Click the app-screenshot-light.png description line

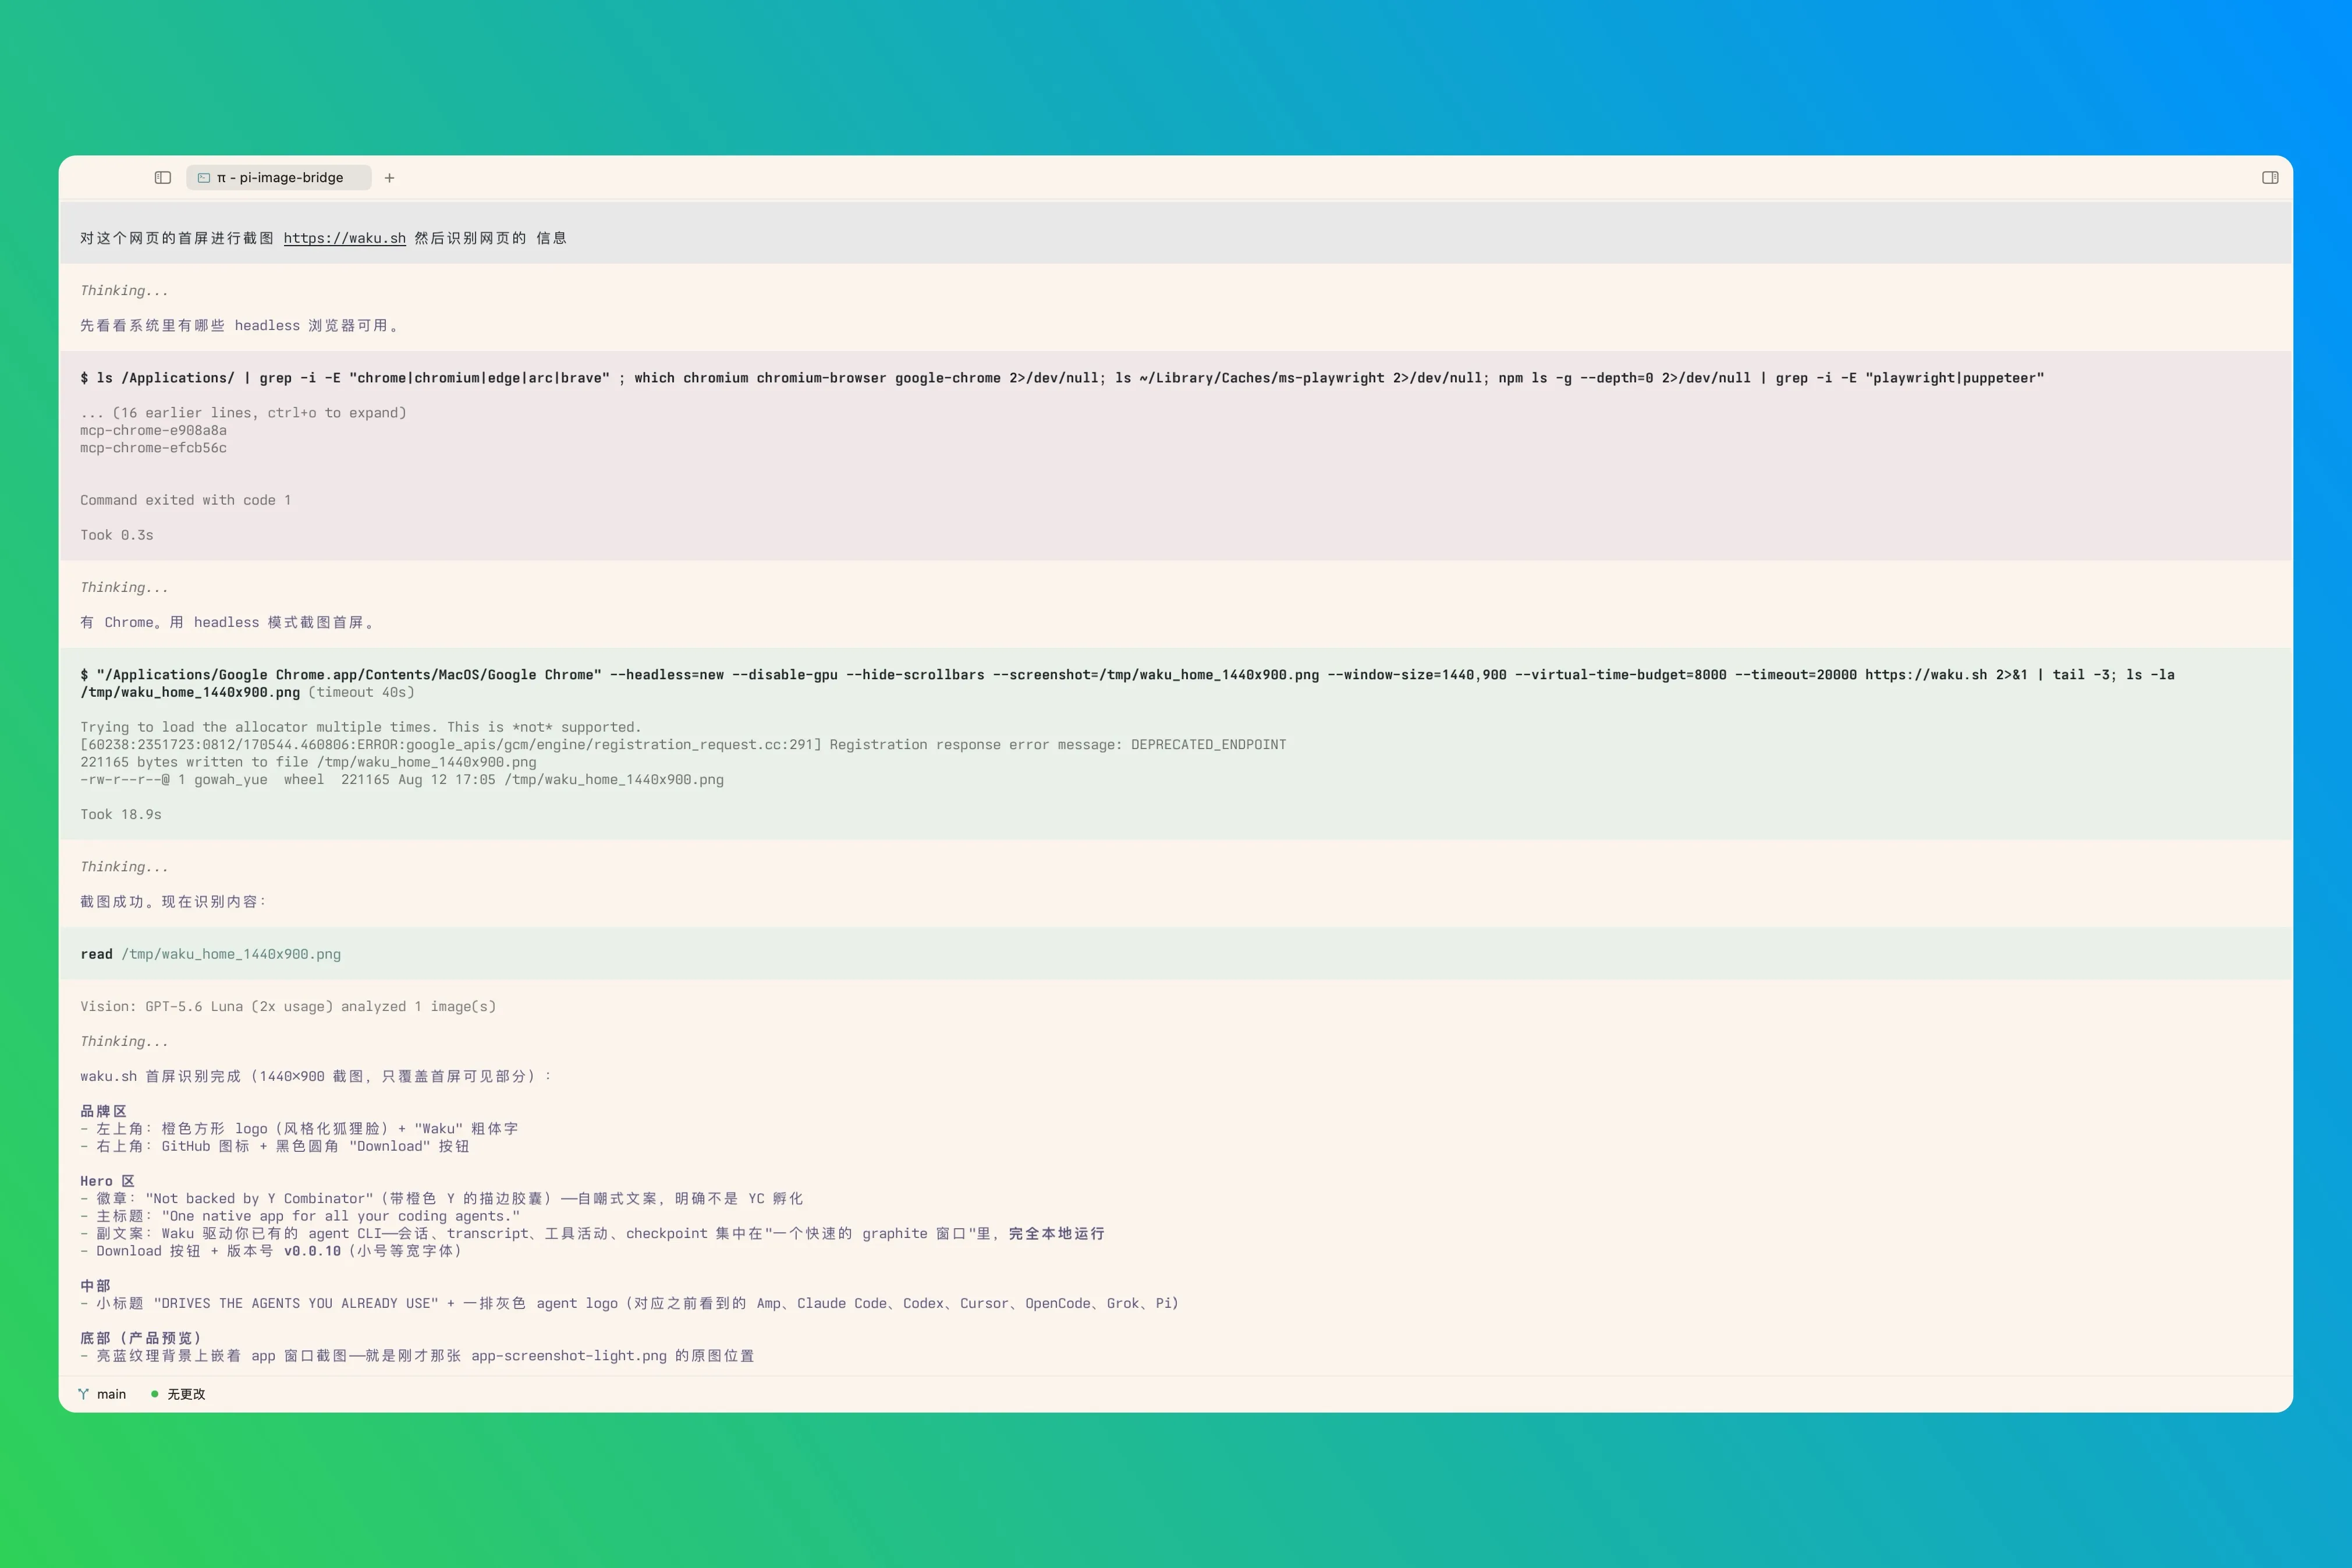[417, 1357]
